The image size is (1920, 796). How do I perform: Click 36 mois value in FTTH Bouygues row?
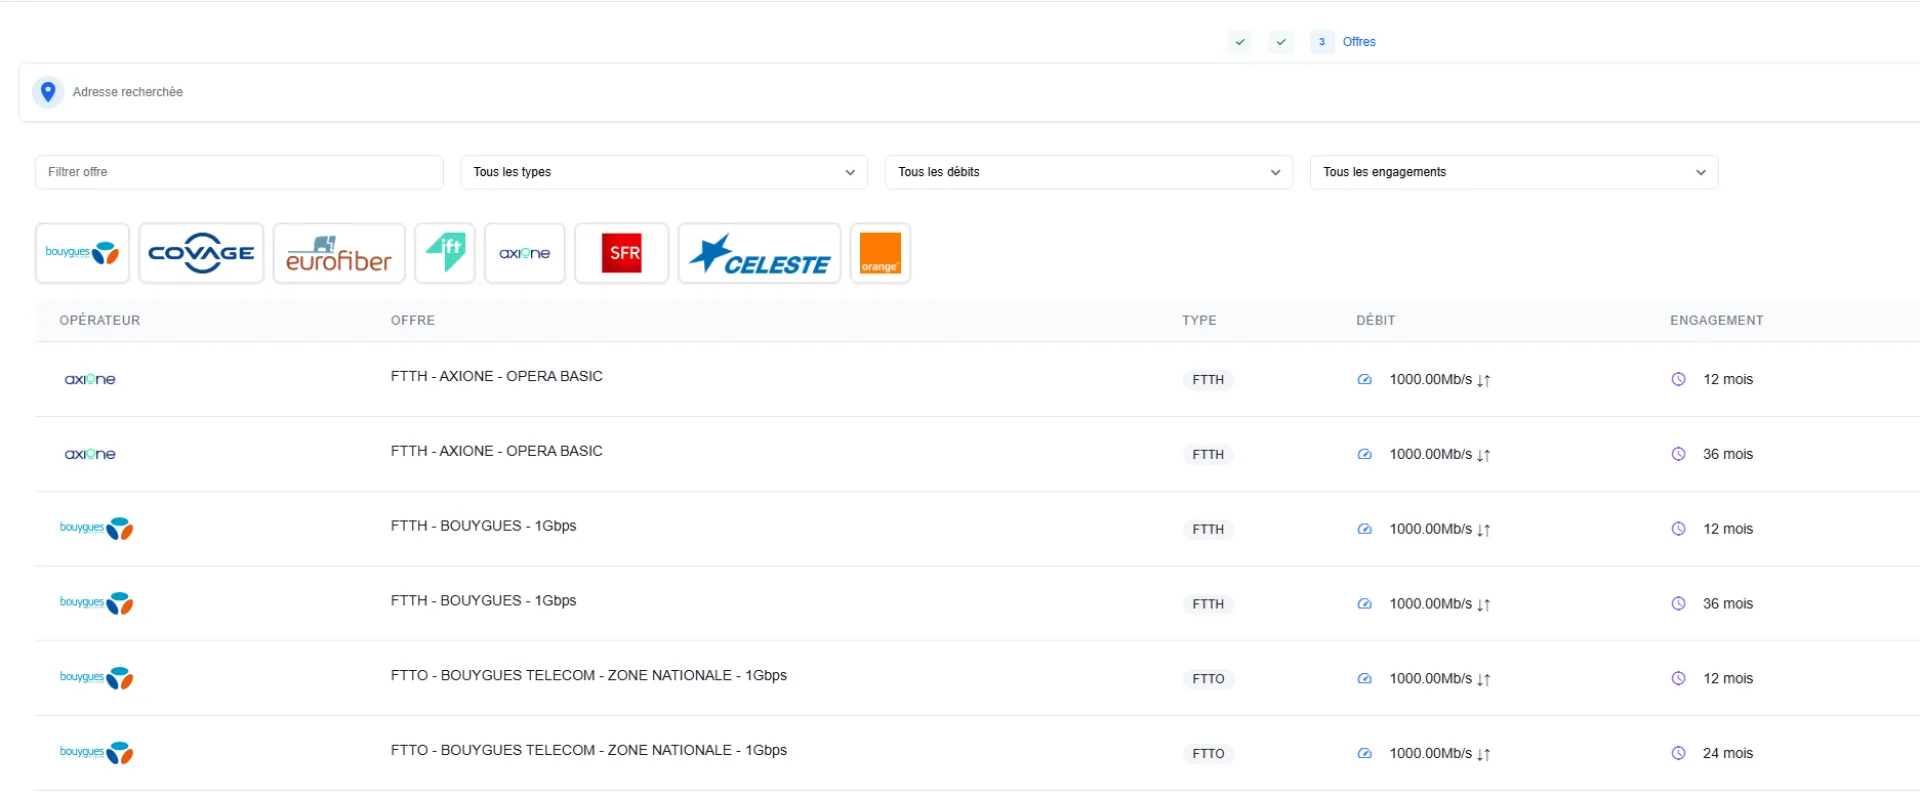pos(1728,603)
